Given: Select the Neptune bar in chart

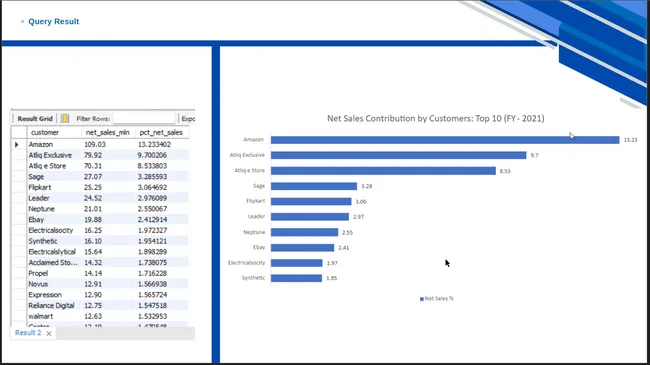Looking at the screenshot, I should (x=304, y=232).
